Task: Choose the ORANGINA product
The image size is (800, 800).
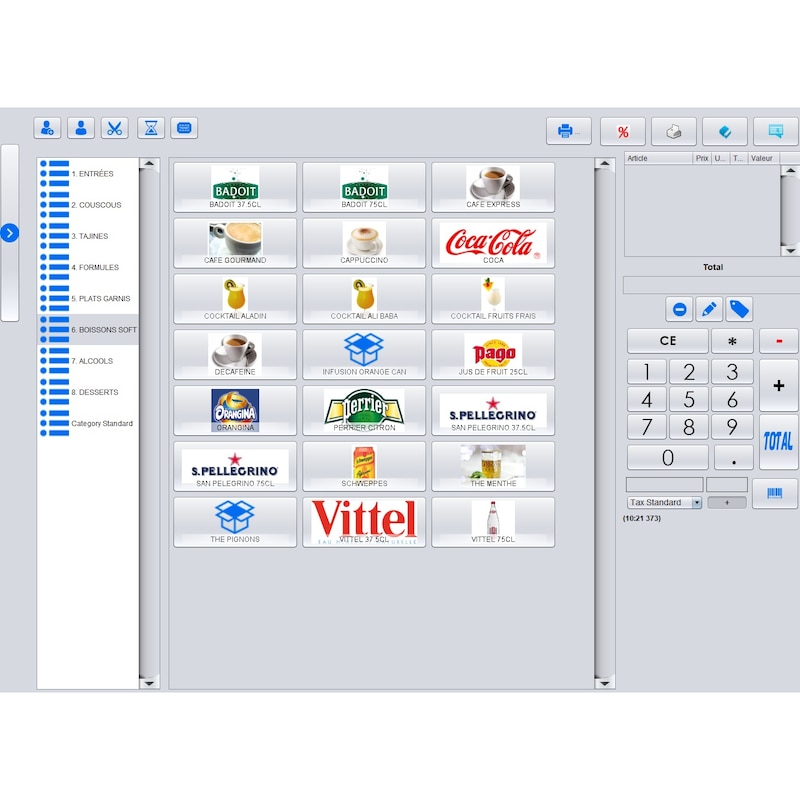Action: click(235, 410)
